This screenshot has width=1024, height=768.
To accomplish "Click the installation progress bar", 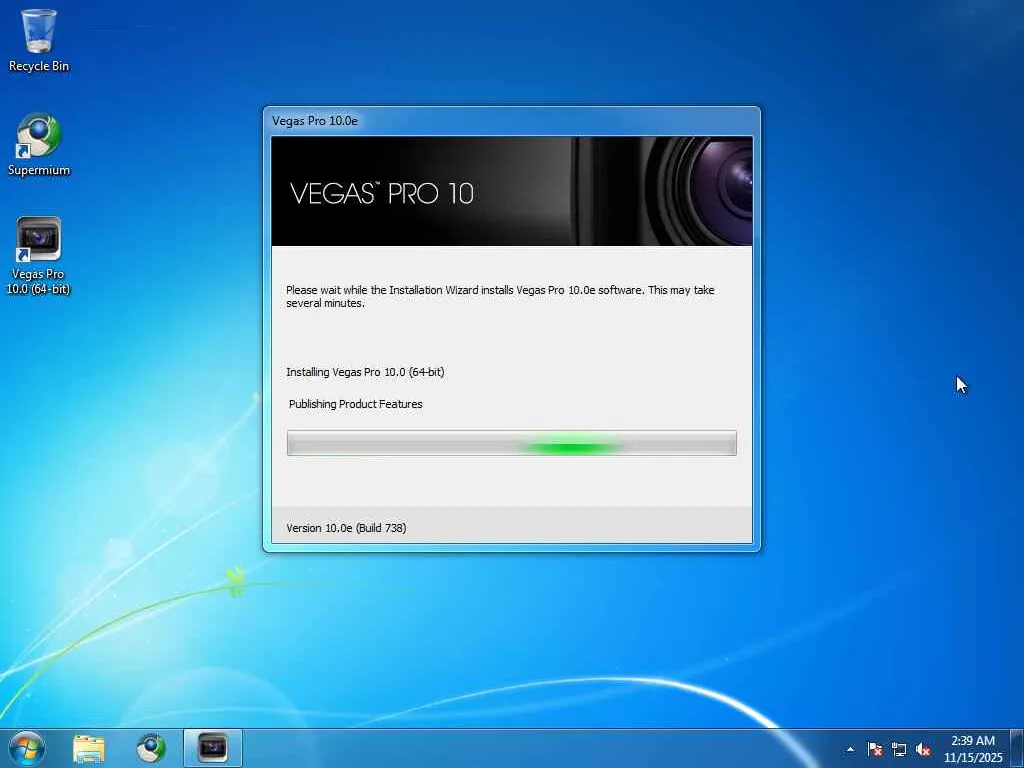I will [x=511, y=443].
